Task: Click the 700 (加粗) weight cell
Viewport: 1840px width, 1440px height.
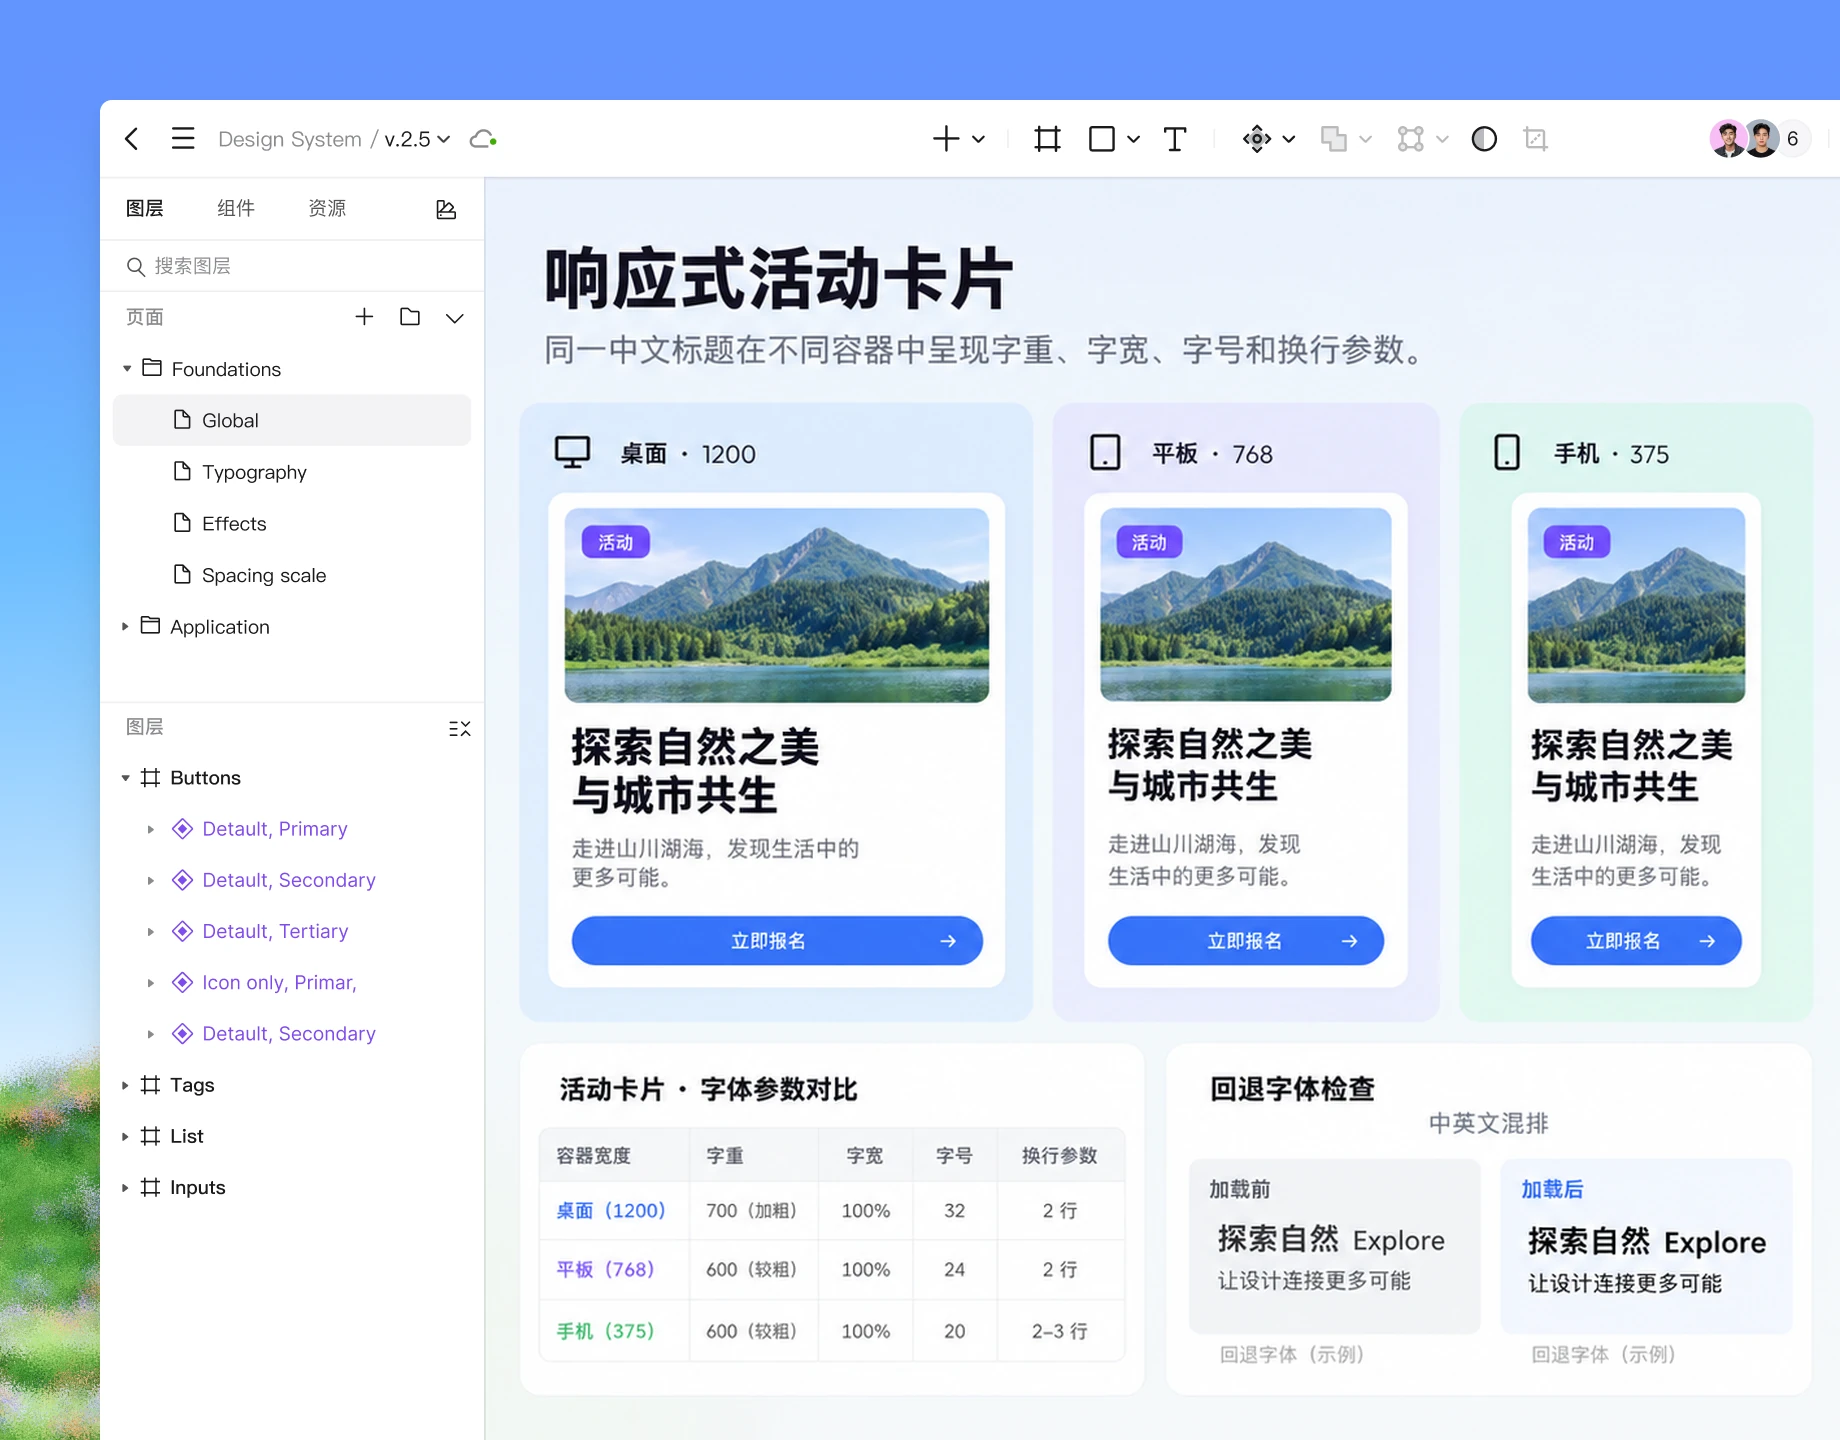Action: pyautogui.click(x=752, y=1210)
